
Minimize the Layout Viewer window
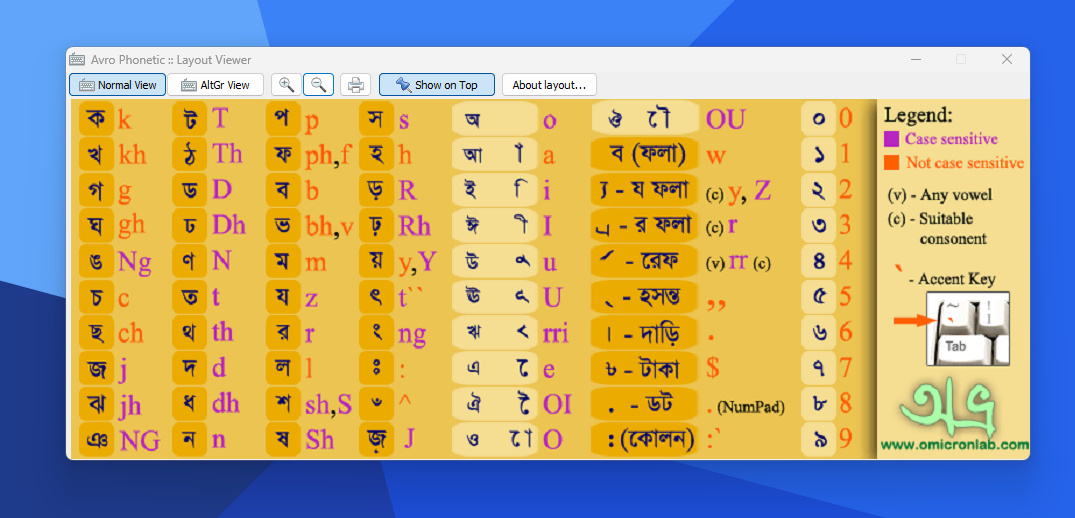pyautogui.click(x=916, y=60)
